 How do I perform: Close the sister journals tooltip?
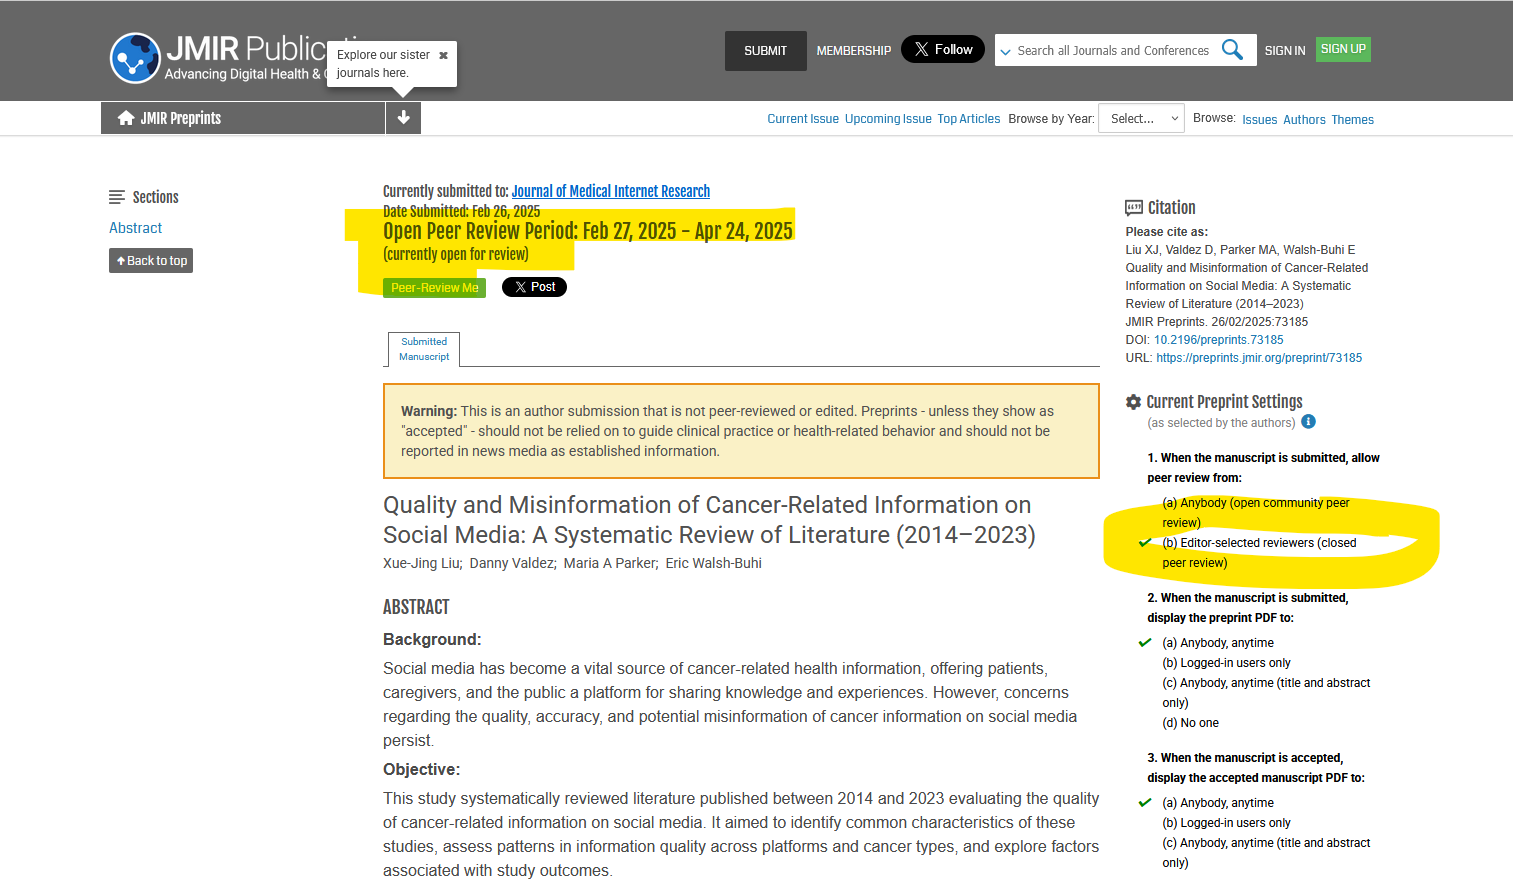443,55
